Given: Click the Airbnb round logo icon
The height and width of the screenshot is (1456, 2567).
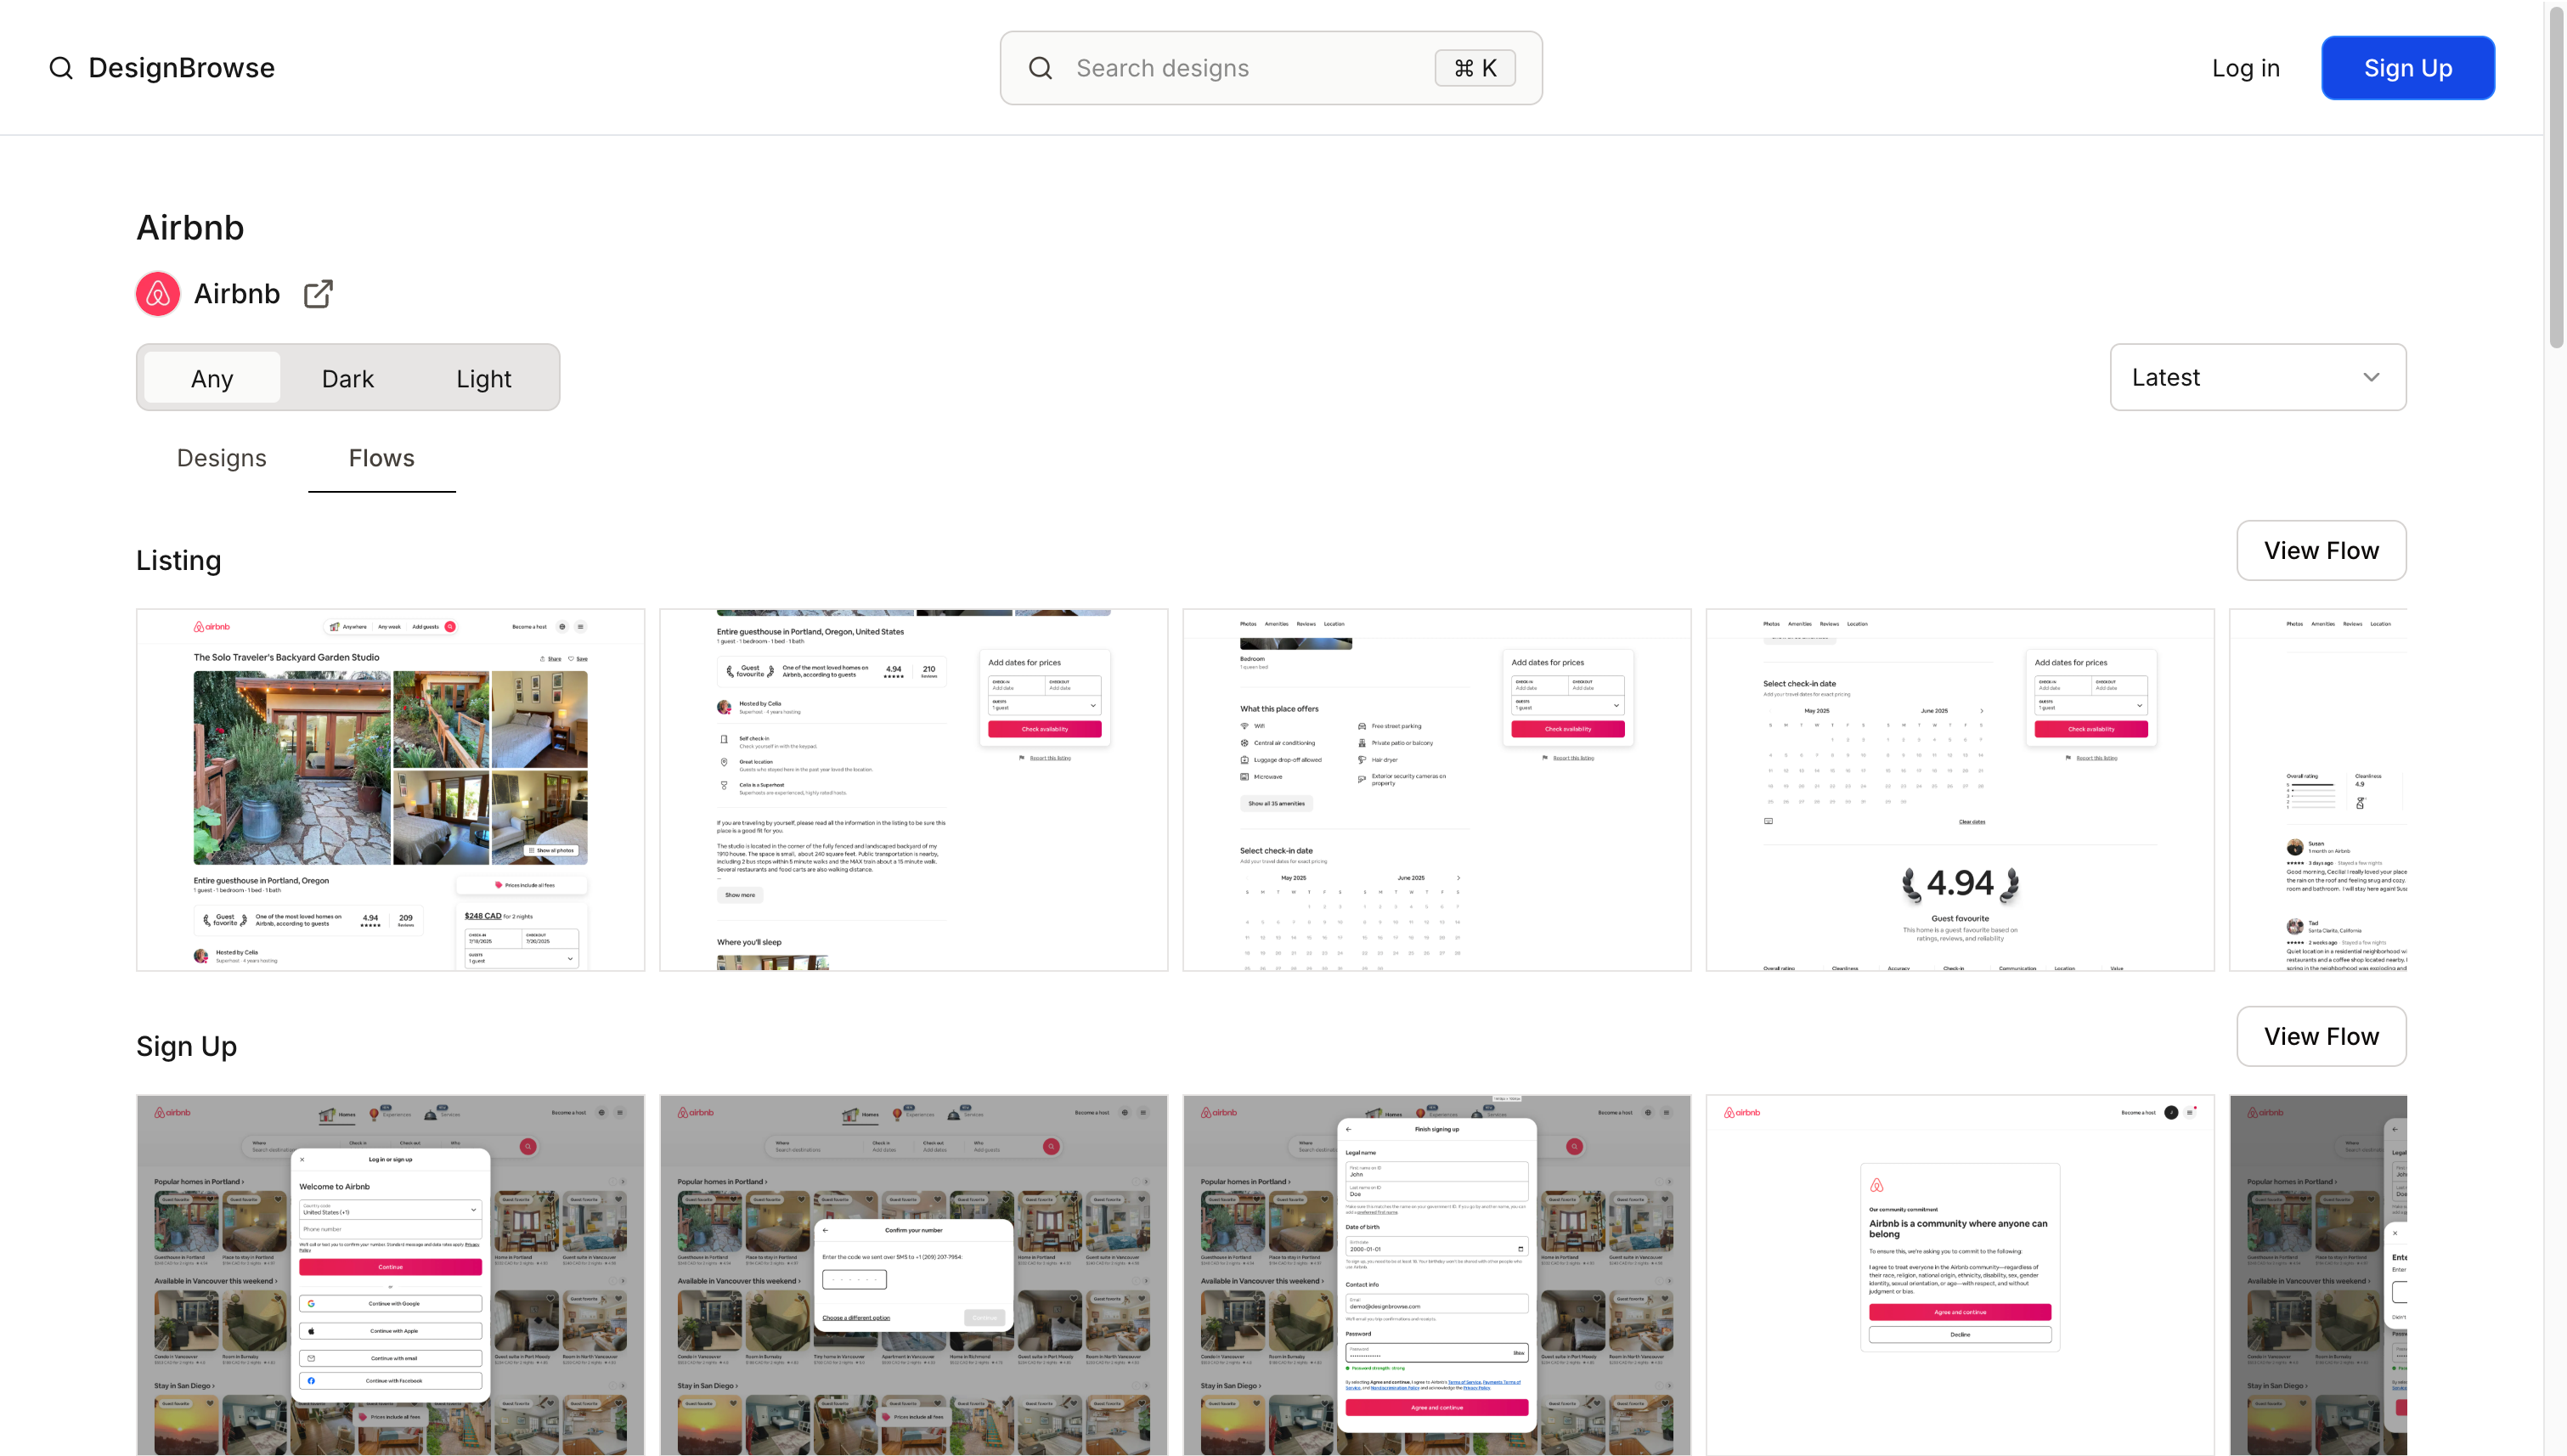Looking at the screenshot, I should [x=158, y=294].
